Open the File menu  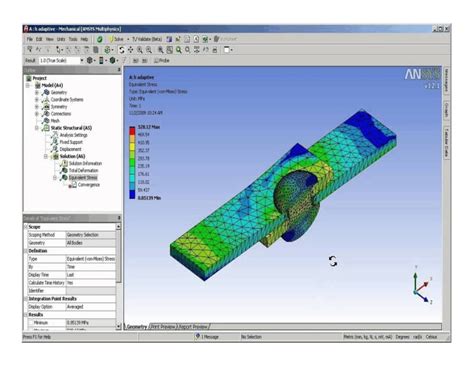tap(30, 39)
